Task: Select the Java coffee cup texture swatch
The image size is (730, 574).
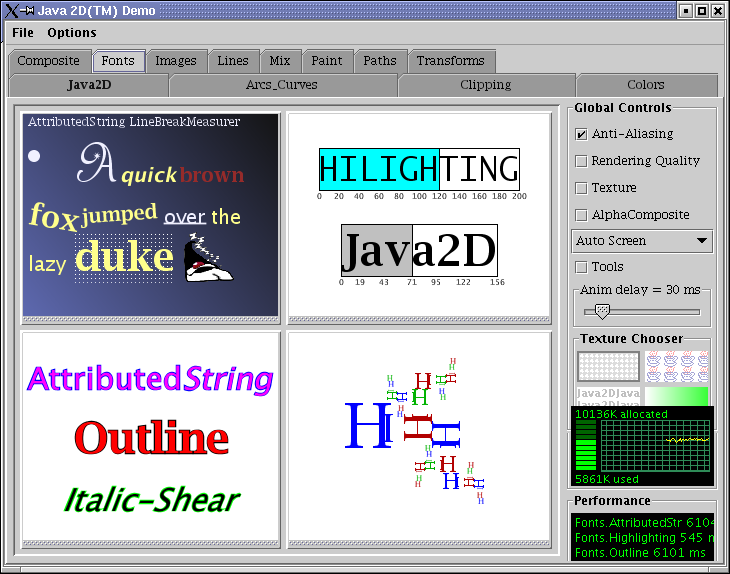Action: [x=677, y=366]
